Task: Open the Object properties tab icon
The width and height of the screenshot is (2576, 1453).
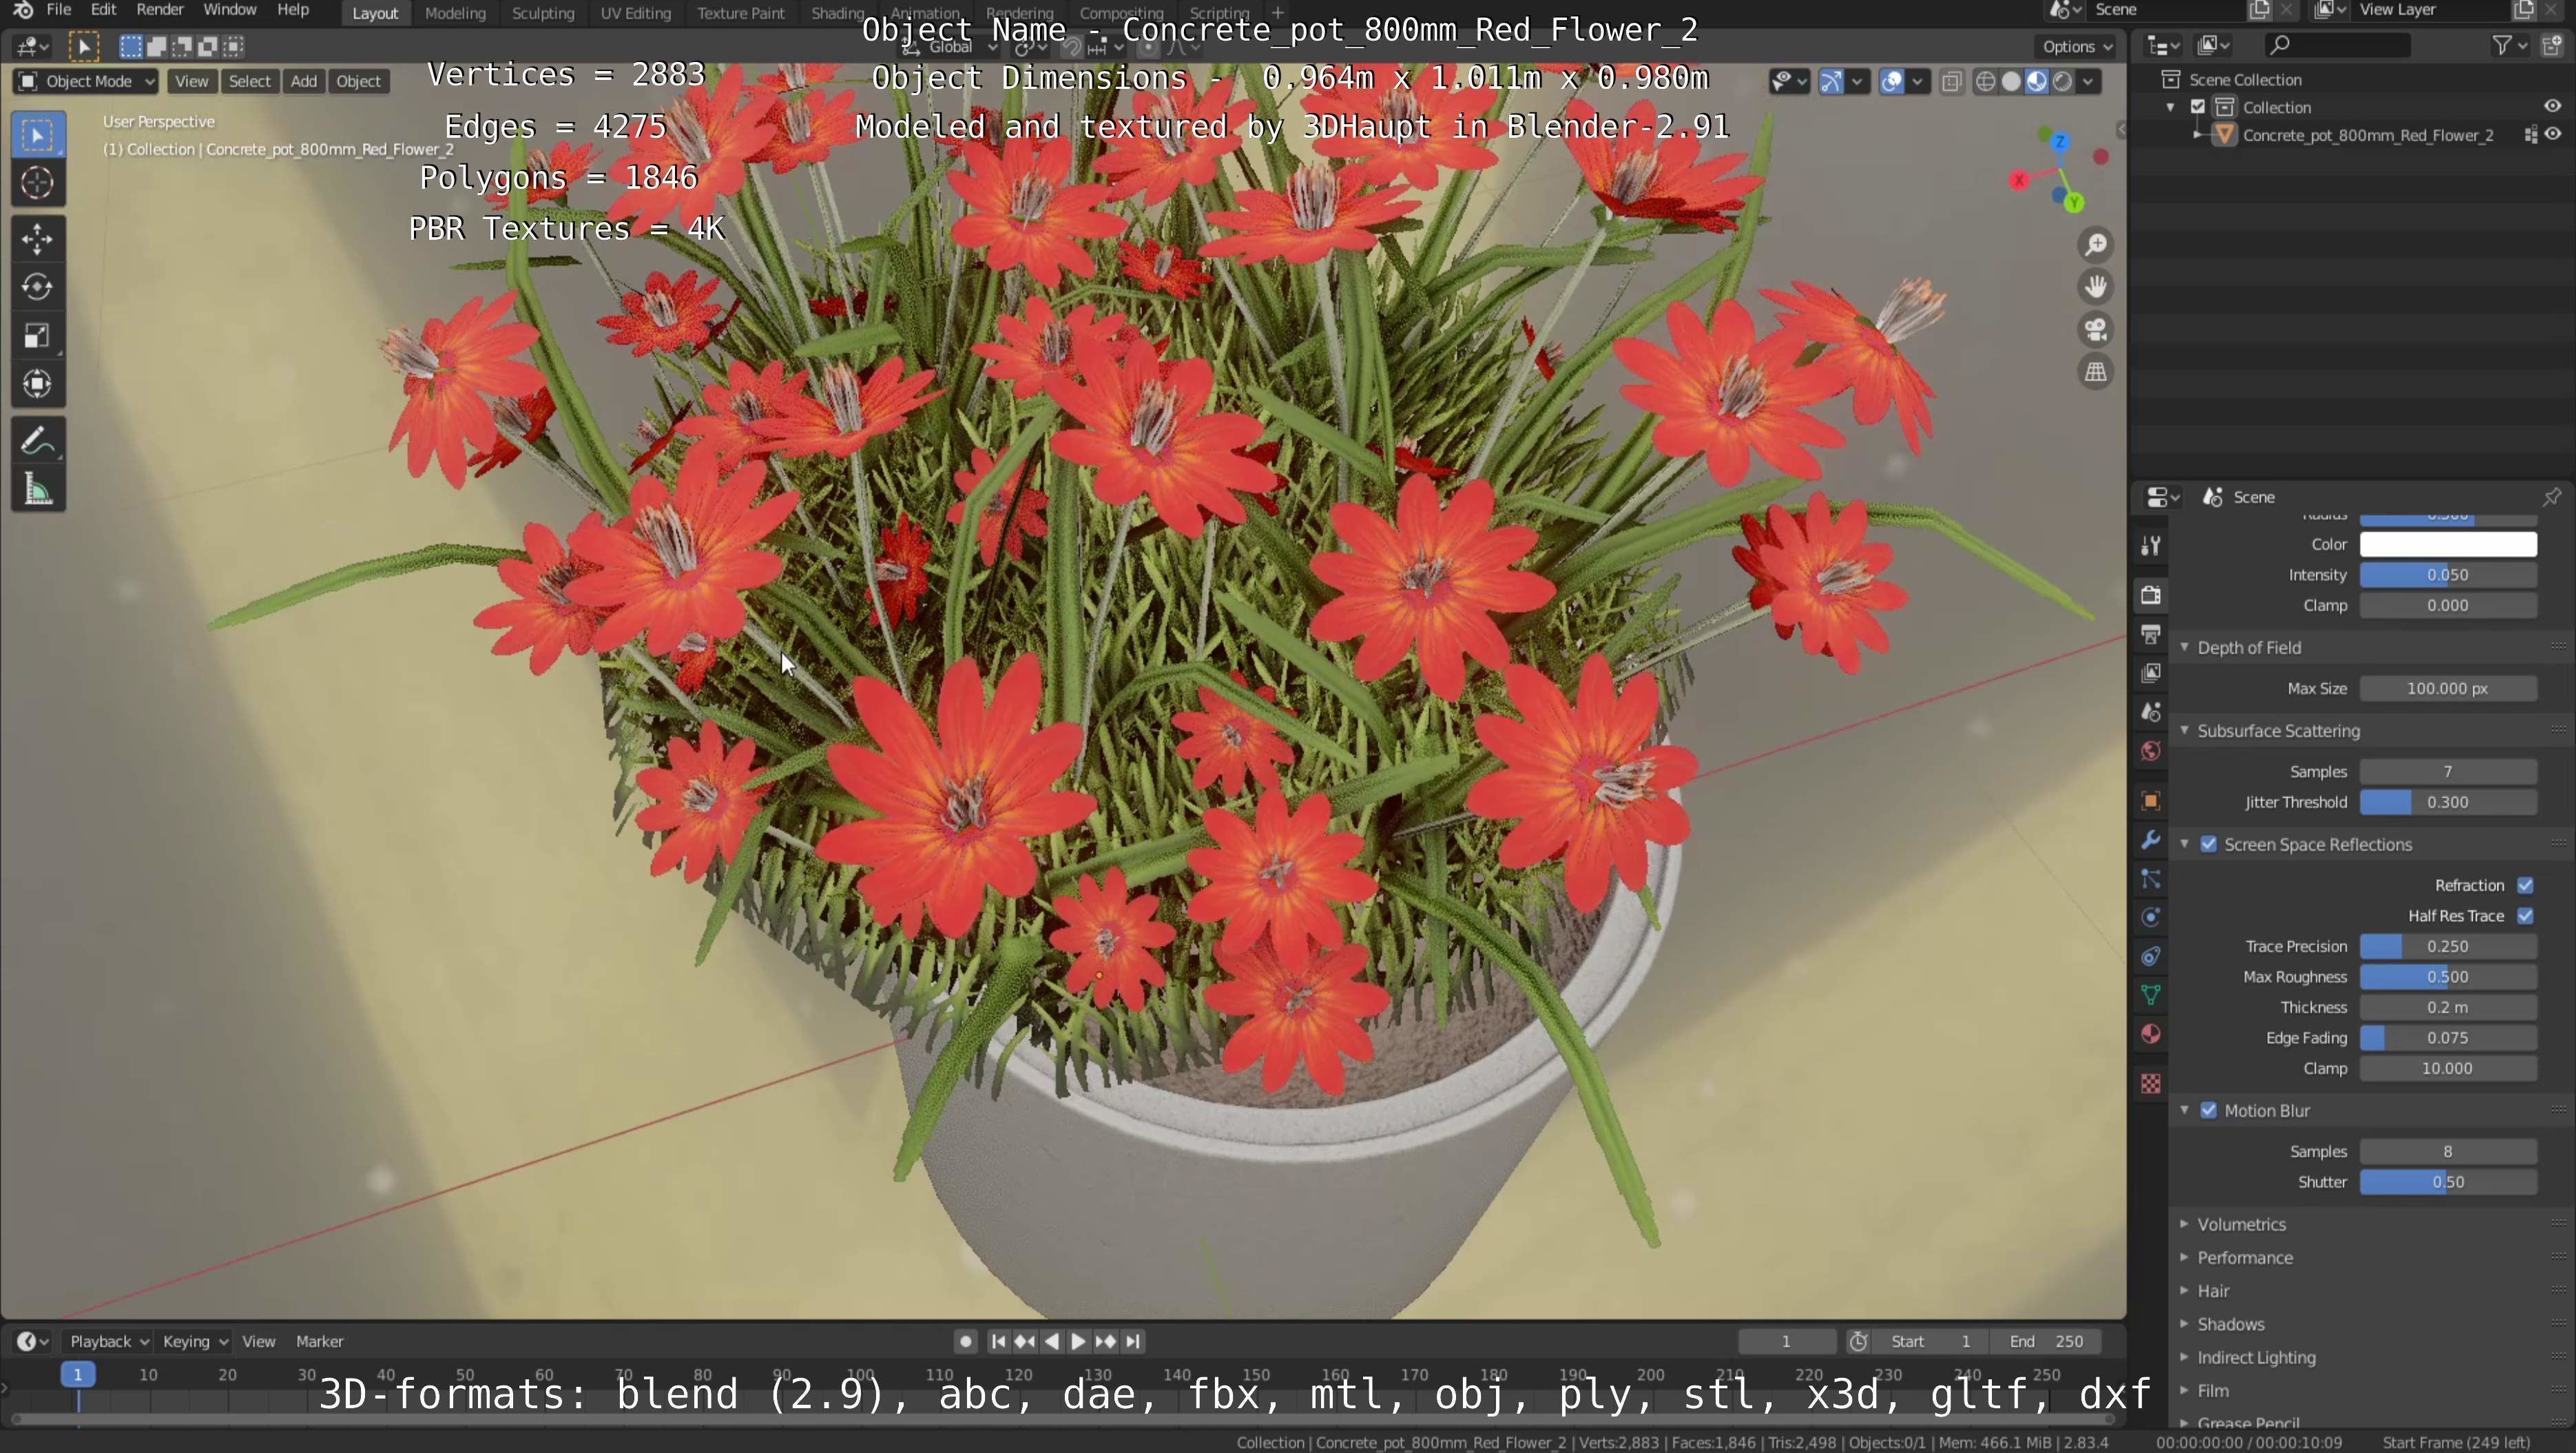Action: [2151, 801]
